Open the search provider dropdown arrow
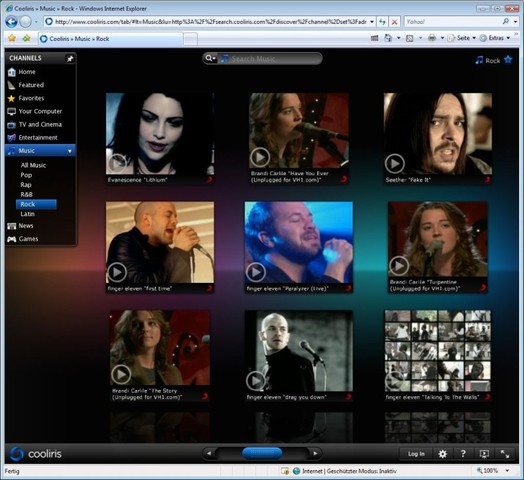The width and height of the screenshot is (524, 480). click(x=516, y=22)
